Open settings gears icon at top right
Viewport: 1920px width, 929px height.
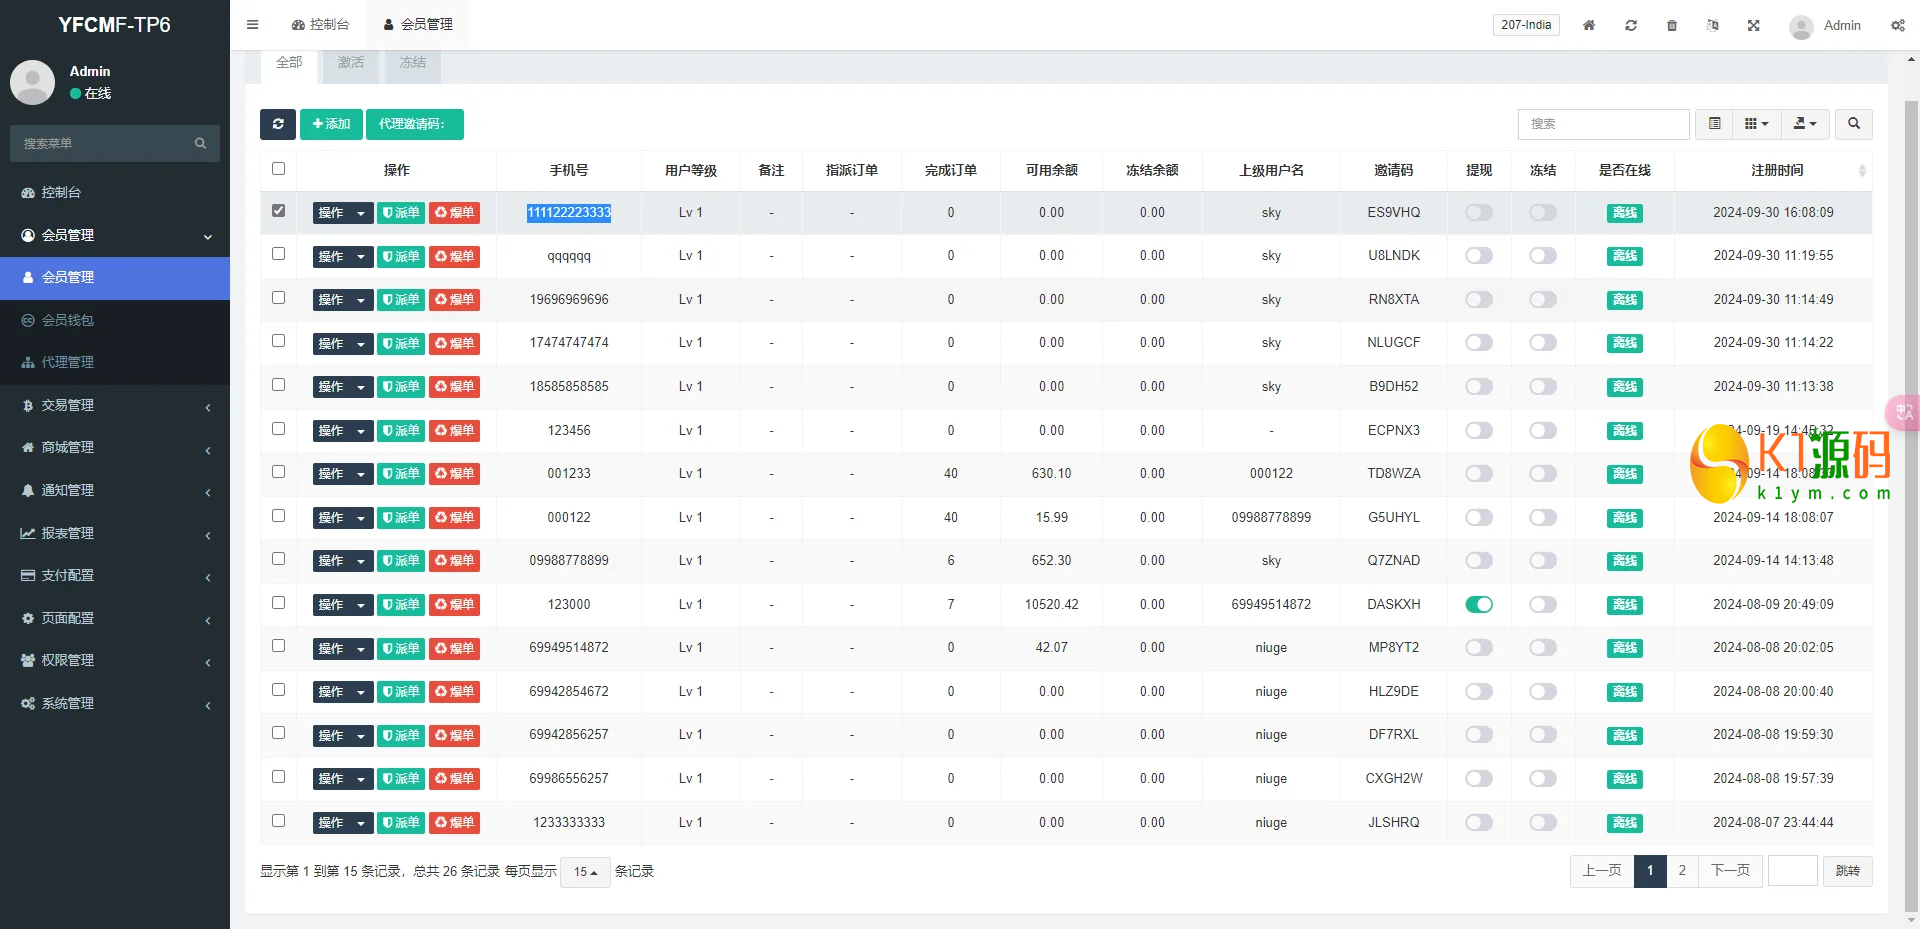1897,25
